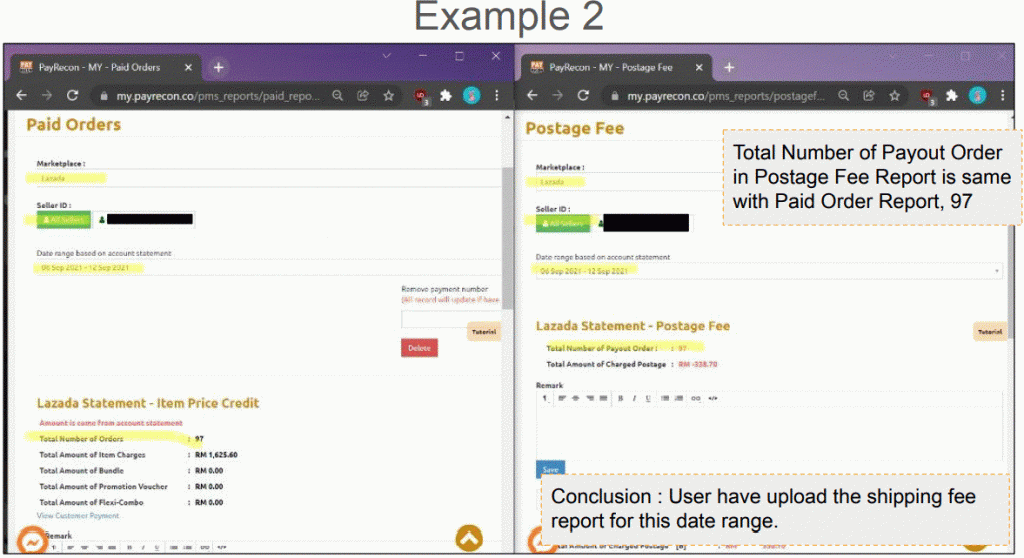This screenshot has width=1024, height=558.
Task: Insert unordered list in Postage Fee remark editor
Action: coord(665,398)
